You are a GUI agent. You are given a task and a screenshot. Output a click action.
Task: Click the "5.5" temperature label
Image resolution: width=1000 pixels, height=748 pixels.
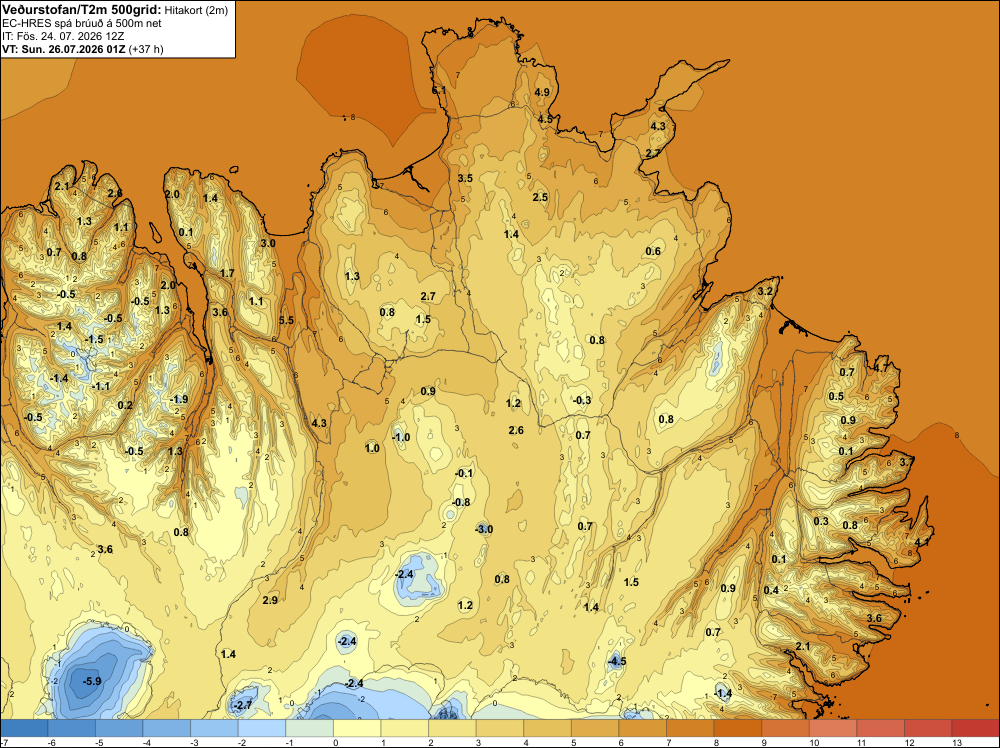pyautogui.click(x=286, y=320)
